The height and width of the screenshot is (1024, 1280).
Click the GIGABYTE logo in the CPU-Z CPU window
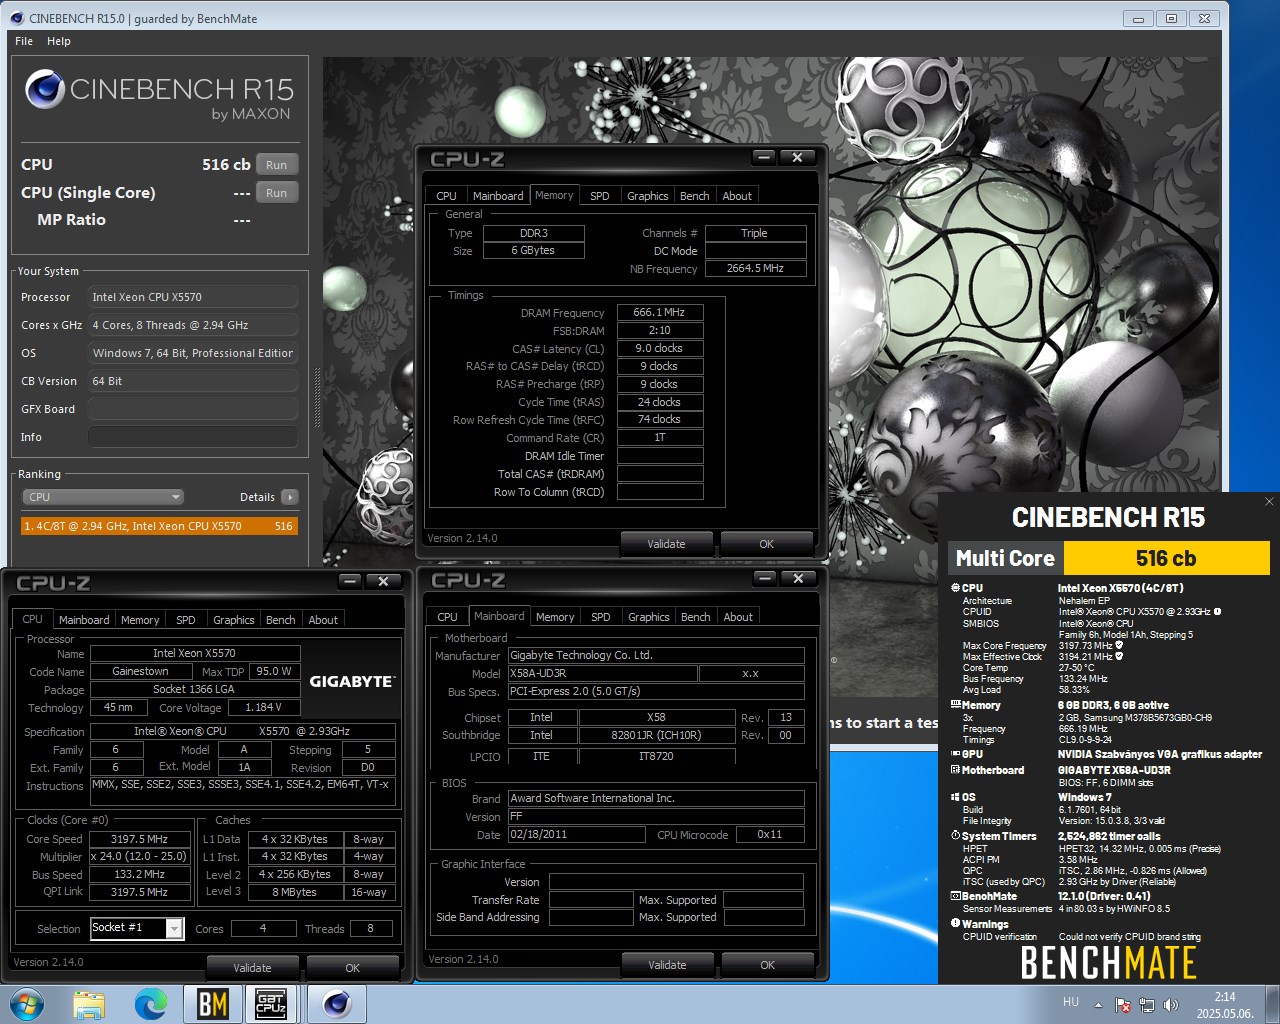click(352, 681)
